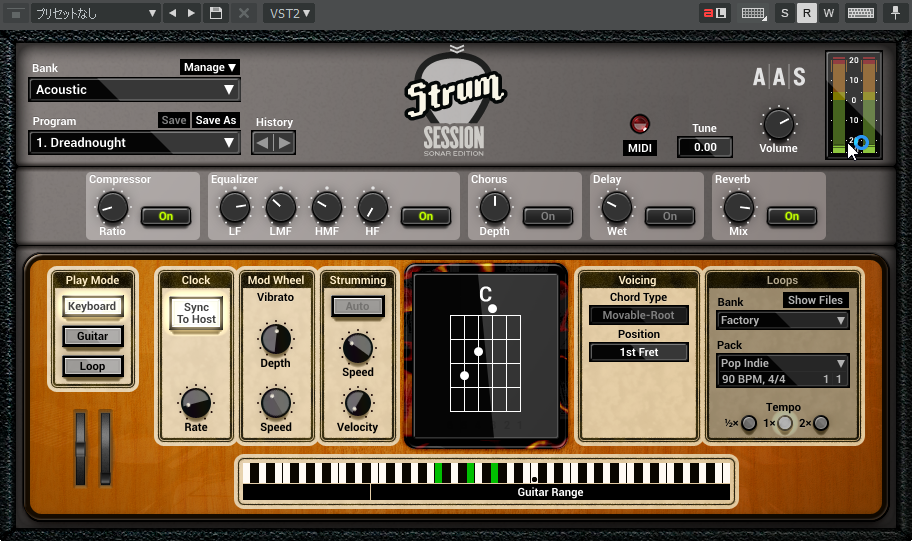Click the Equalizer LMF knob
This screenshot has height=541, width=912.
coord(280,208)
